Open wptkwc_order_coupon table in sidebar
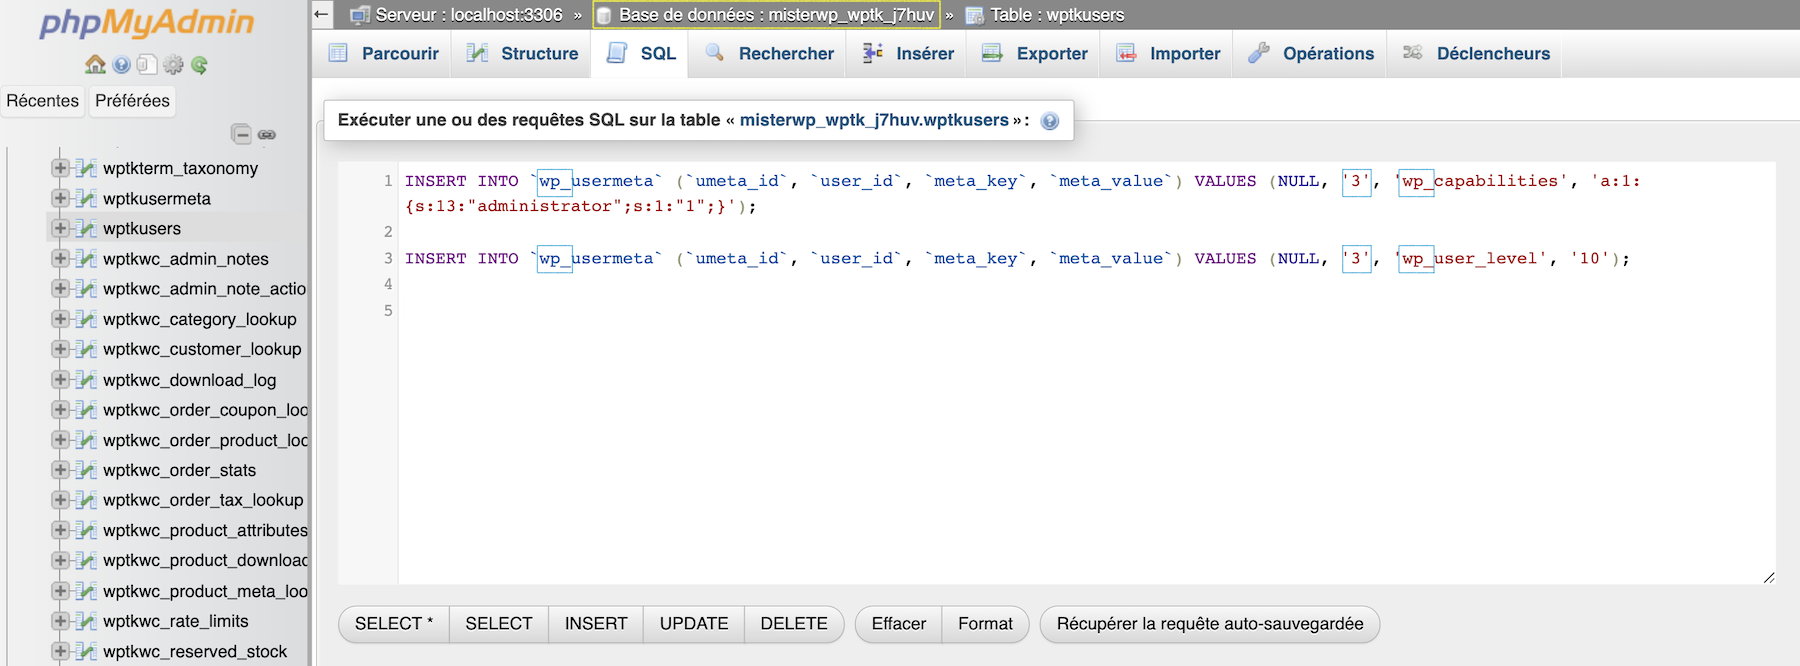This screenshot has height=666, width=1800. click(205, 410)
